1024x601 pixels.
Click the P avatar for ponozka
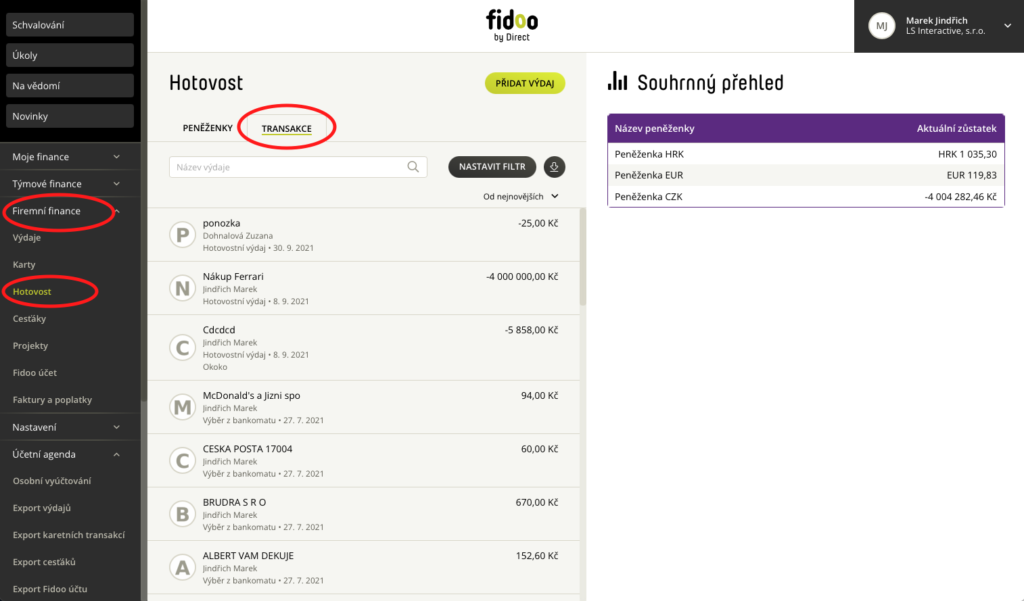(183, 235)
